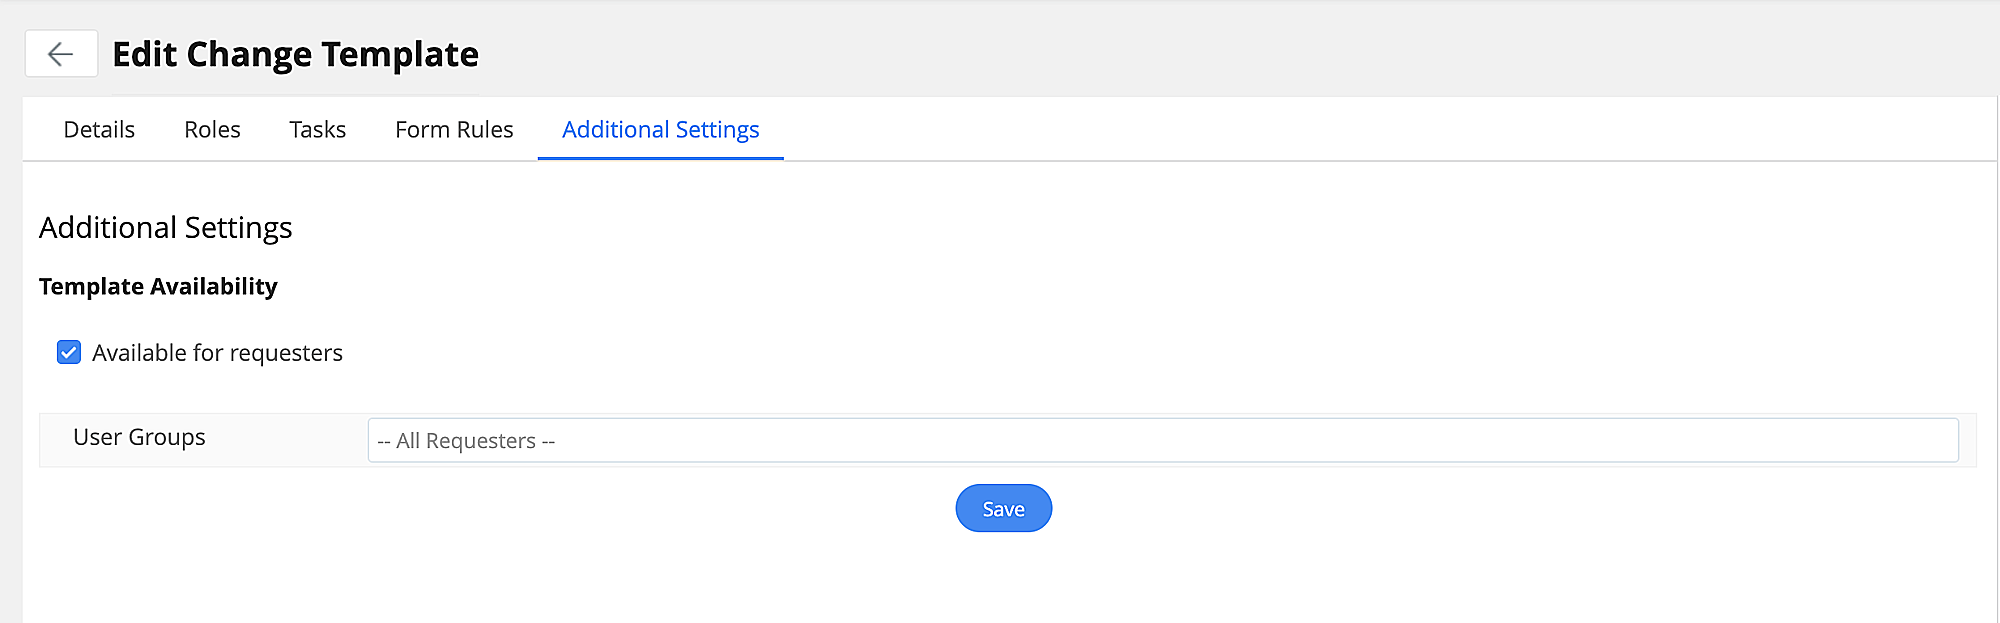2000x623 pixels.
Task: Click the 'Available for requesters' label text
Action: pos(217,353)
